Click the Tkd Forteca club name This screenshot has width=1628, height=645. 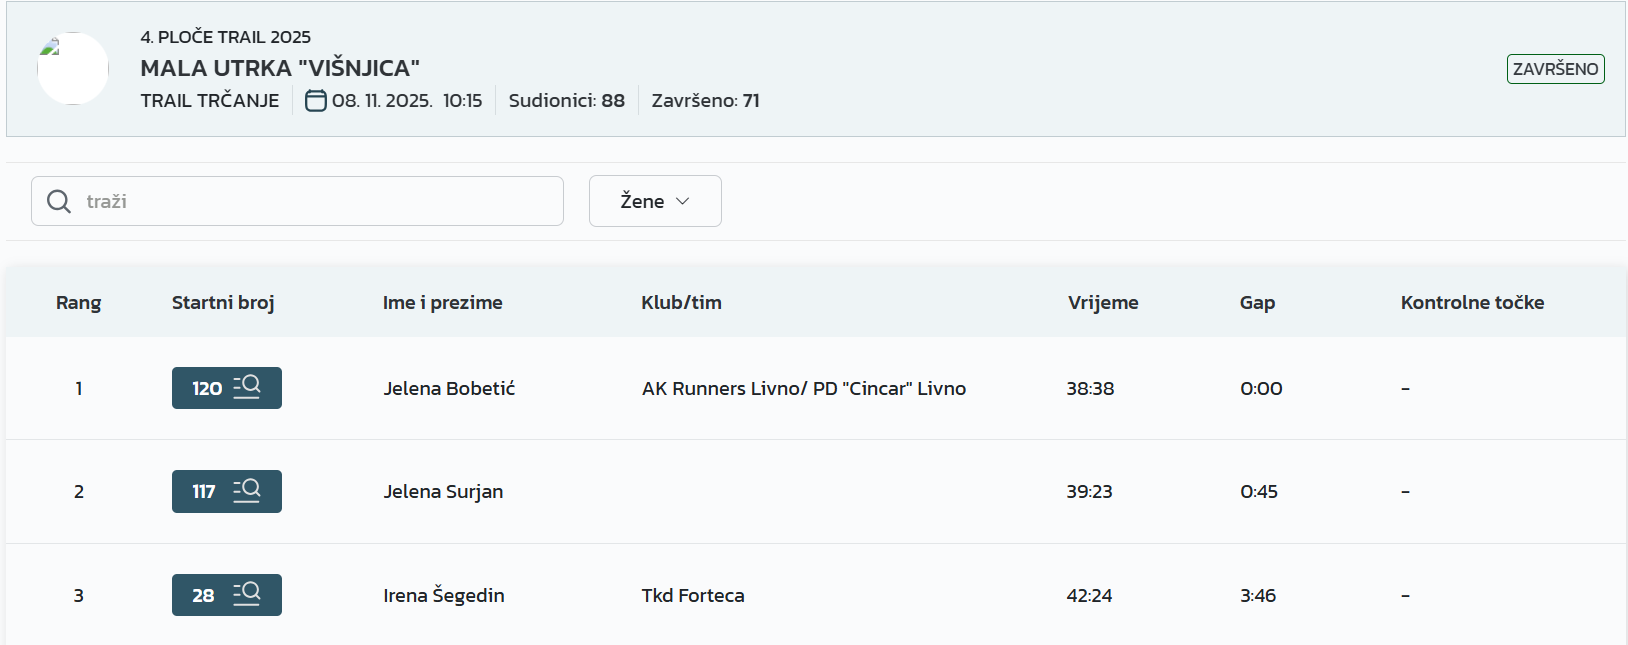(693, 596)
